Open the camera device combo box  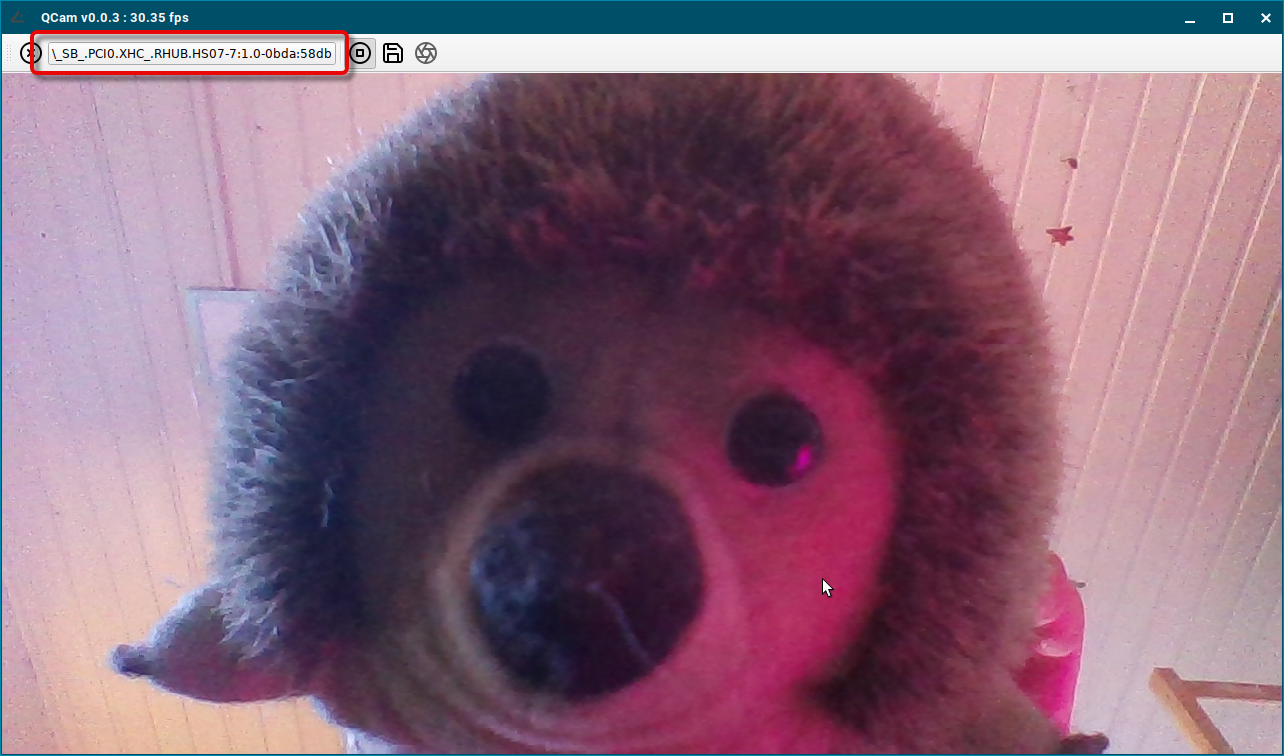pyautogui.click(x=192, y=53)
